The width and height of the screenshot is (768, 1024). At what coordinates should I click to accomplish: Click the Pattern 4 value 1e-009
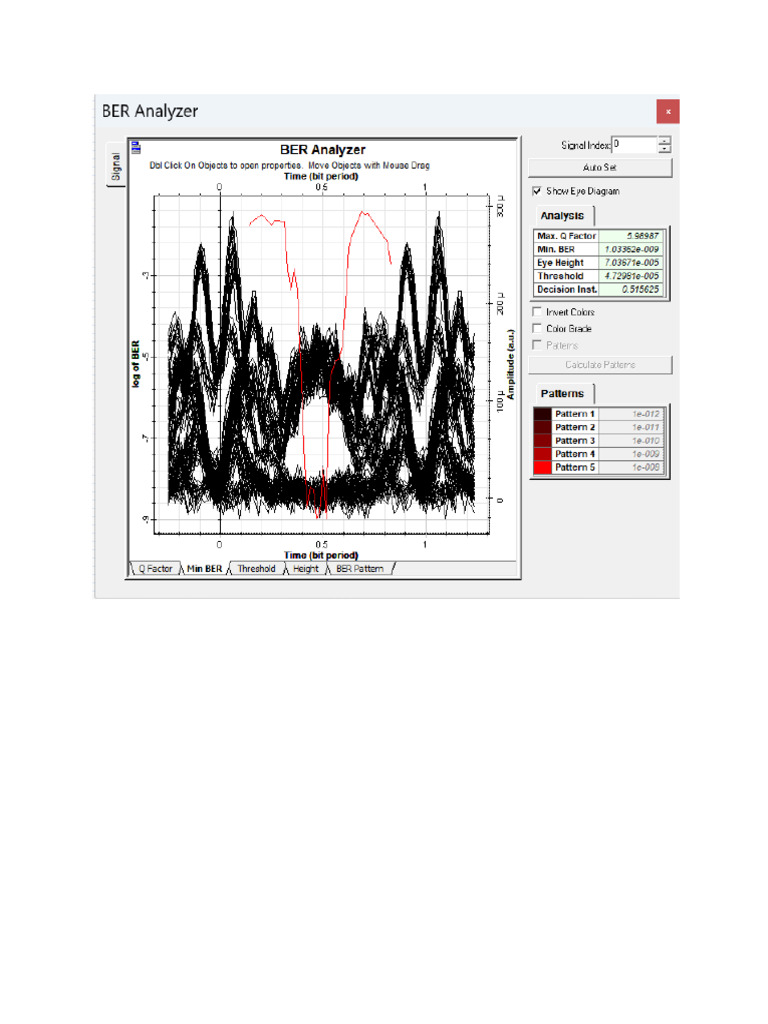tap(631, 454)
